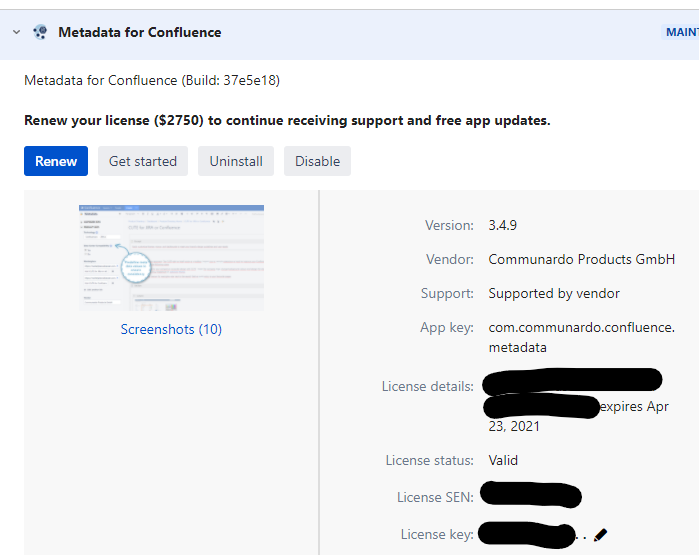Image resolution: width=699 pixels, height=555 pixels.
Task: Edit license key via pencil icon
Action: pyautogui.click(x=600, y=534)
